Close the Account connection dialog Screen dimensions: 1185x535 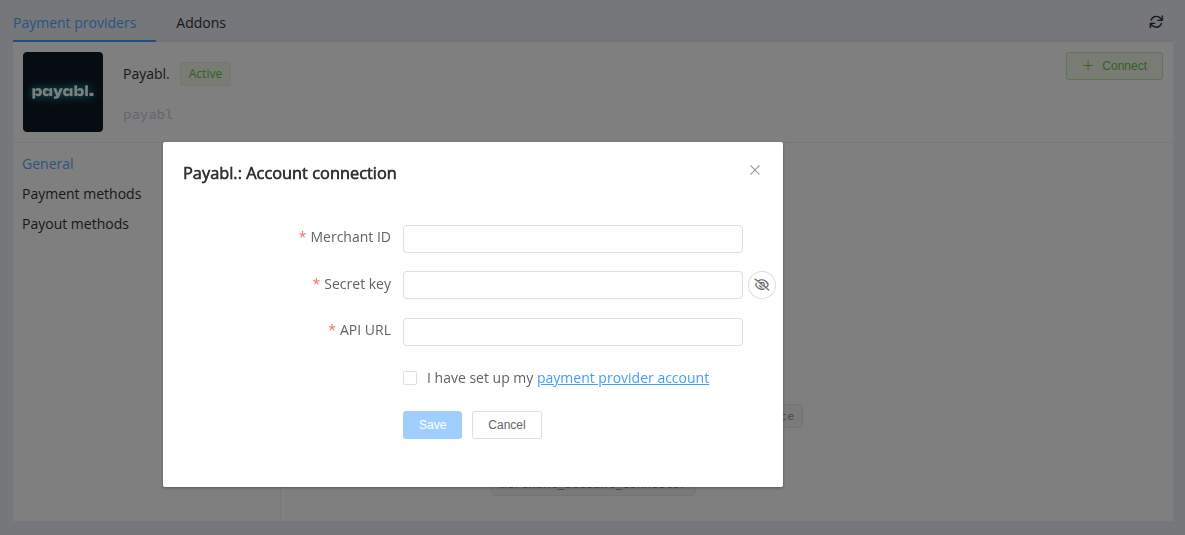(755, 170)
